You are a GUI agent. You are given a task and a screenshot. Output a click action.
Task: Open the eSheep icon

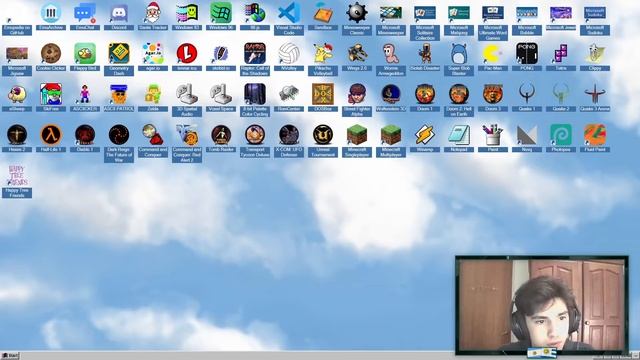click(x=17, y=94)
